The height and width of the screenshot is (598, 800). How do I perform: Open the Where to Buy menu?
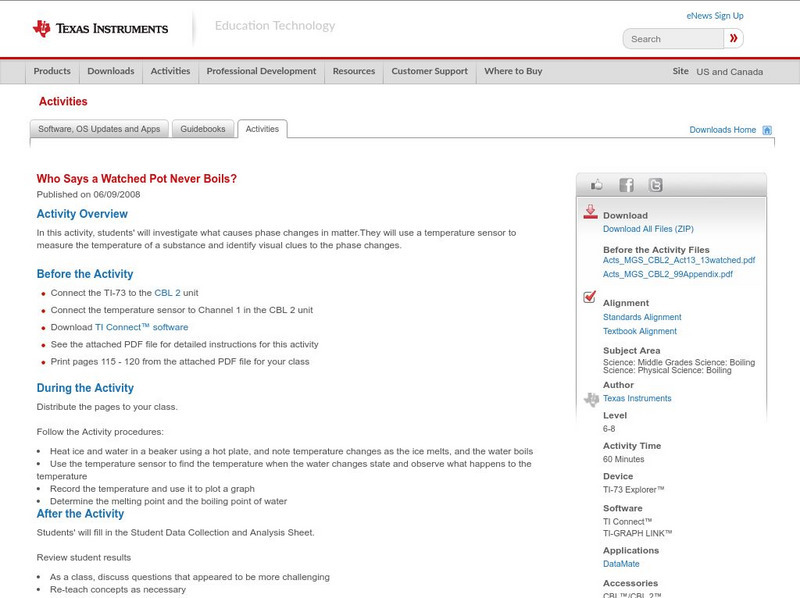tap(513, 71)
